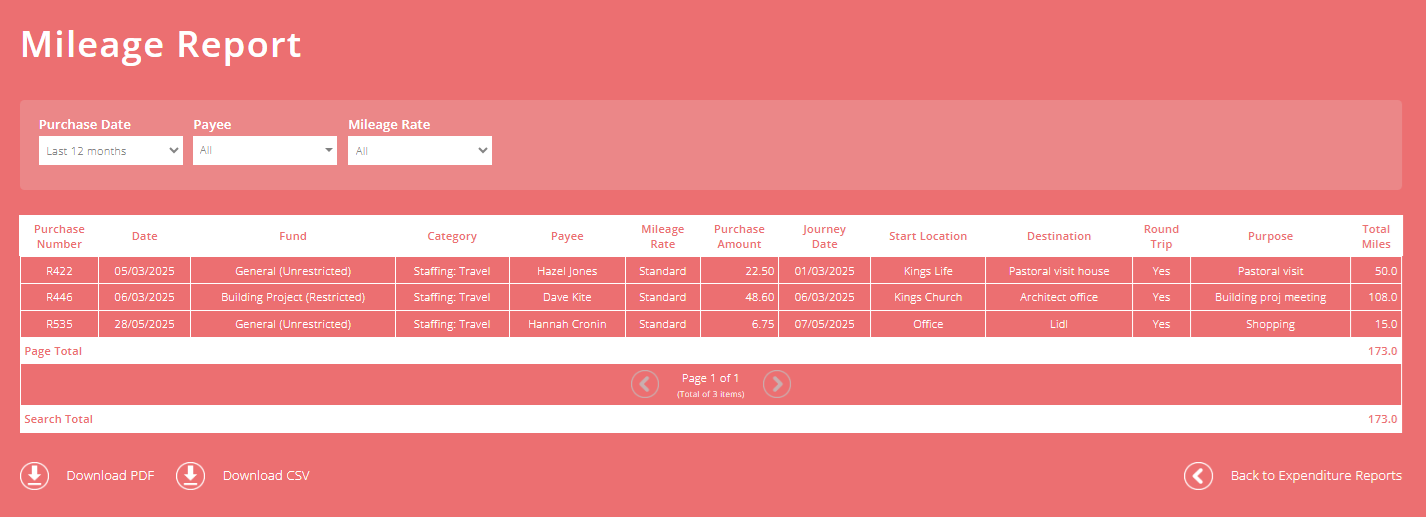Select purchase number R422
Viewport: 1426px width, 517px height.
point(60,271)
